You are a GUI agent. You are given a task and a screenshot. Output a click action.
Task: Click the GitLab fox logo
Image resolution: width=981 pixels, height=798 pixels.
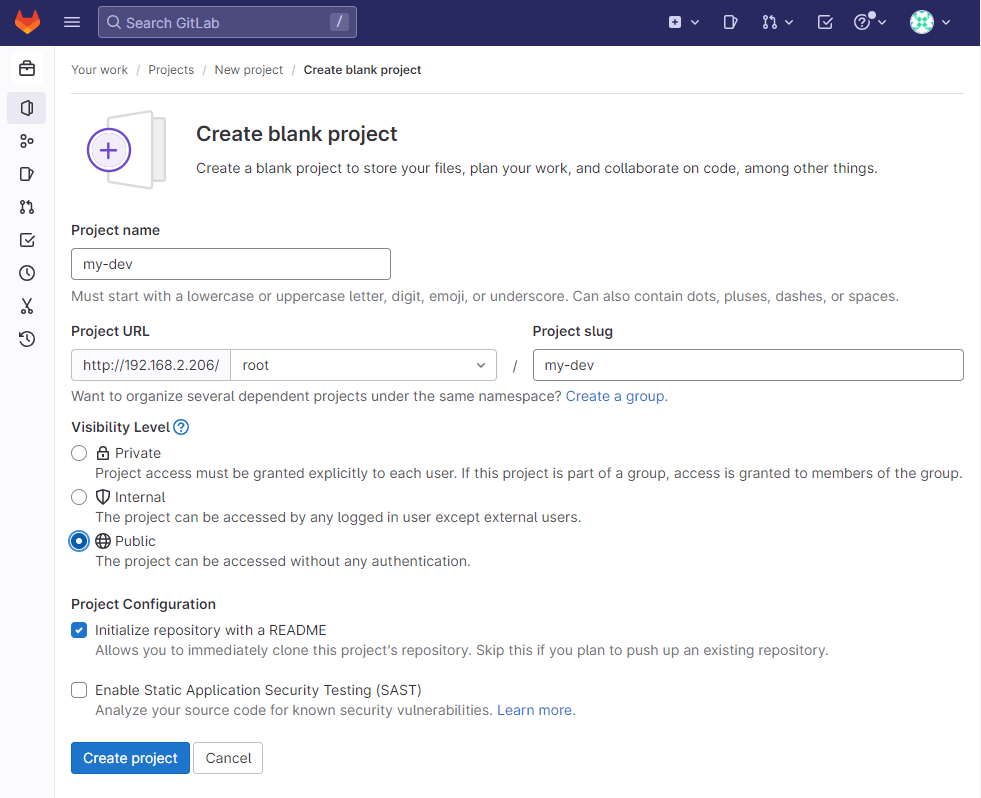[27, 23]
